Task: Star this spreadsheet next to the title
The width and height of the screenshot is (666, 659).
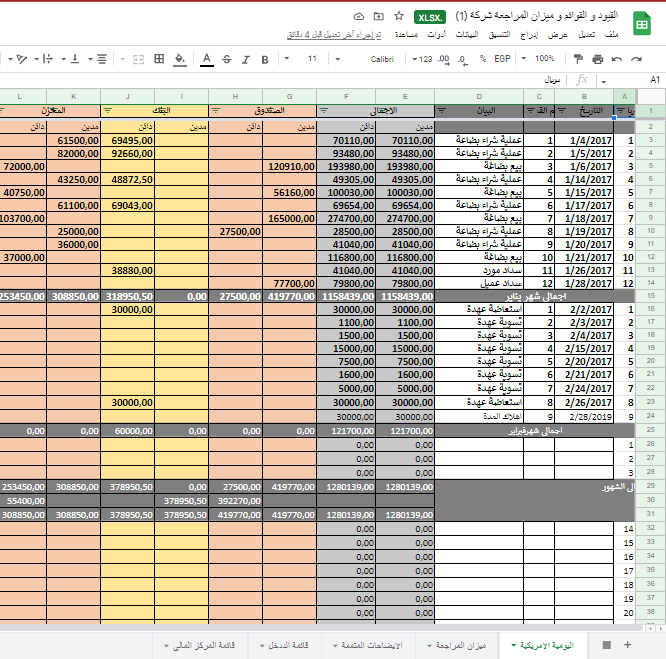Action: pos(399,17)
